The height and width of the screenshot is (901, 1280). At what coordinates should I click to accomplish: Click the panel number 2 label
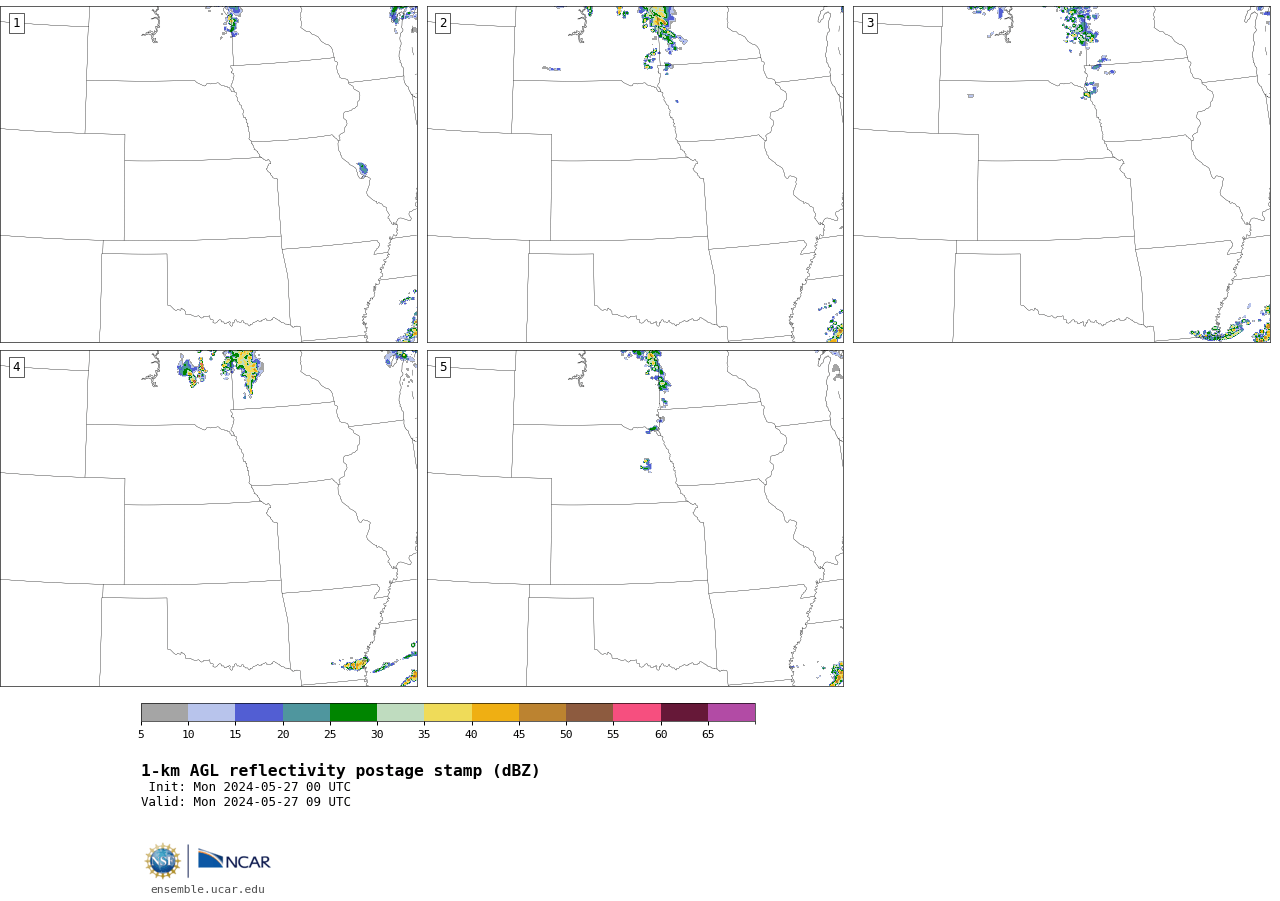(443, 23)
